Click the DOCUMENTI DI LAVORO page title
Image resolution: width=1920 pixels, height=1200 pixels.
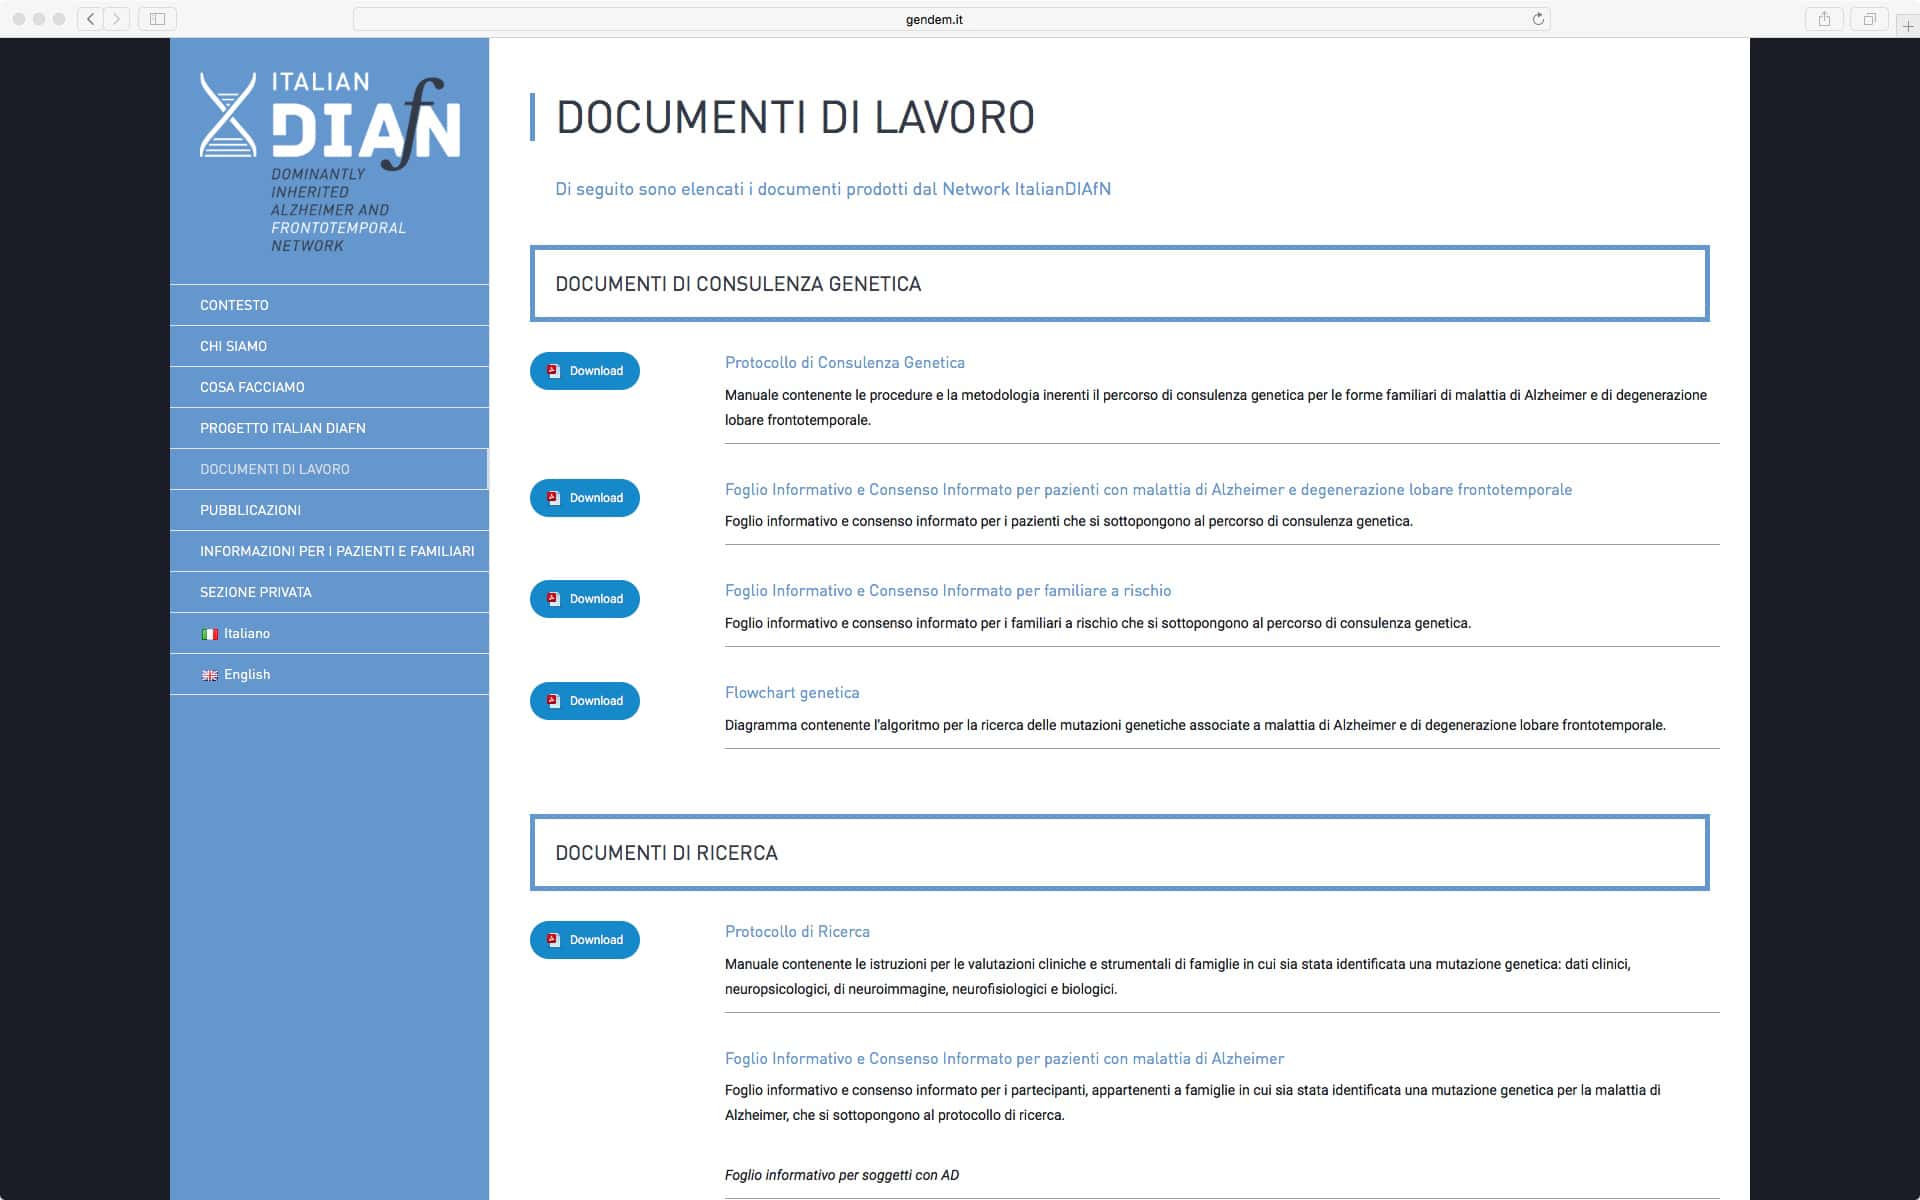point(795,117)
